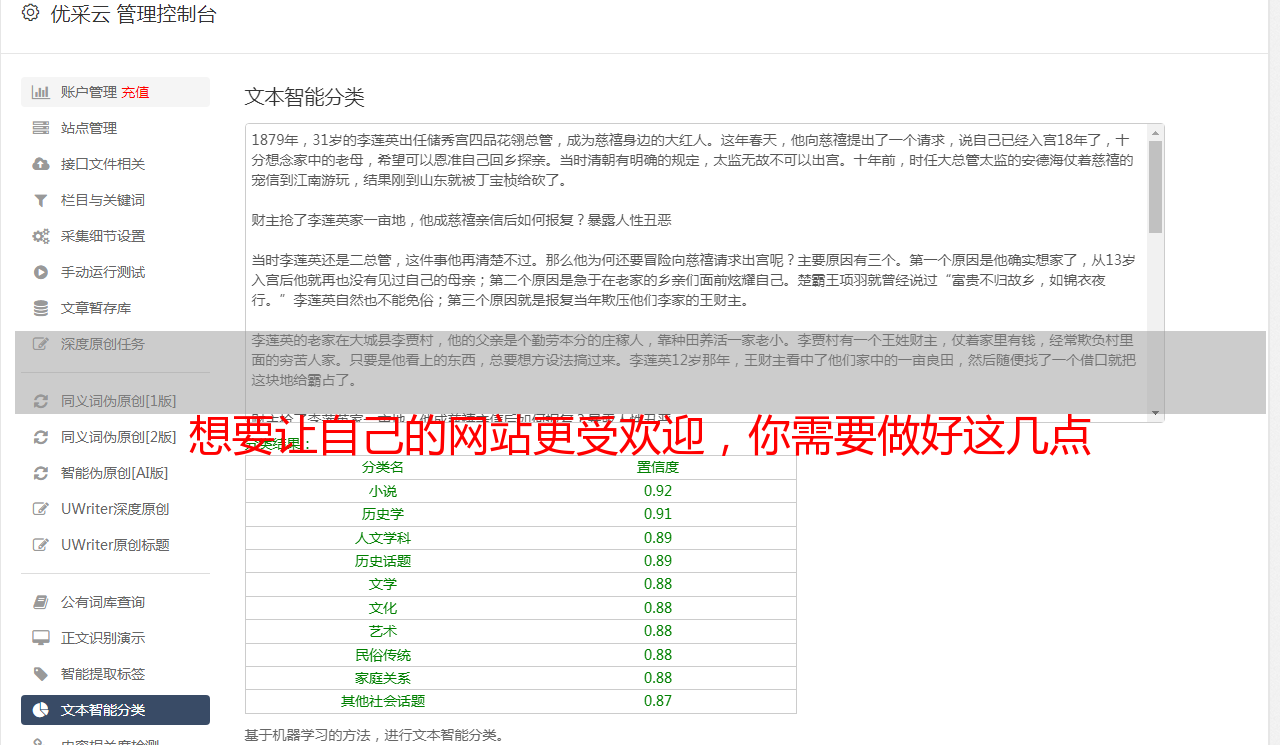This screenshot has width=1280, height=745.
Task: Click the 0.87 confidence value
Action: click(x=658, y=701)
